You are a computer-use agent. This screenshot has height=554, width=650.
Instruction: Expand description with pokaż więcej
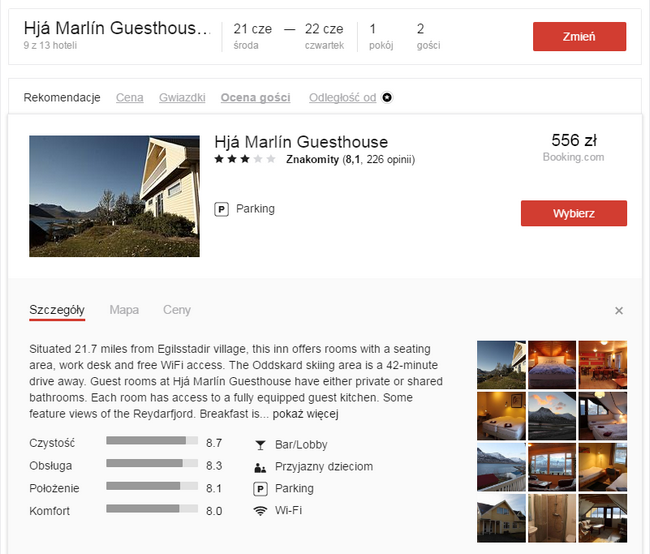pos(306,414)
